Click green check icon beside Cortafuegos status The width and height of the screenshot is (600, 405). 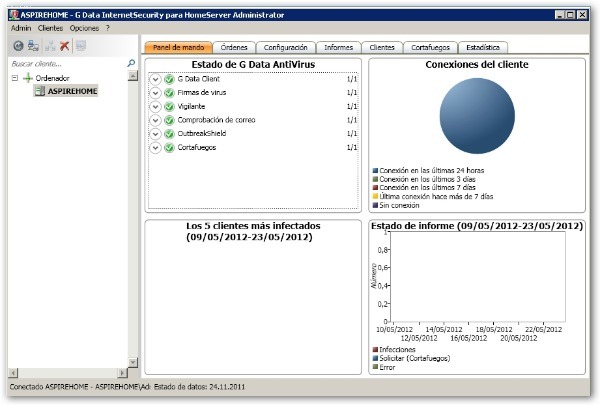coord(169,147)
